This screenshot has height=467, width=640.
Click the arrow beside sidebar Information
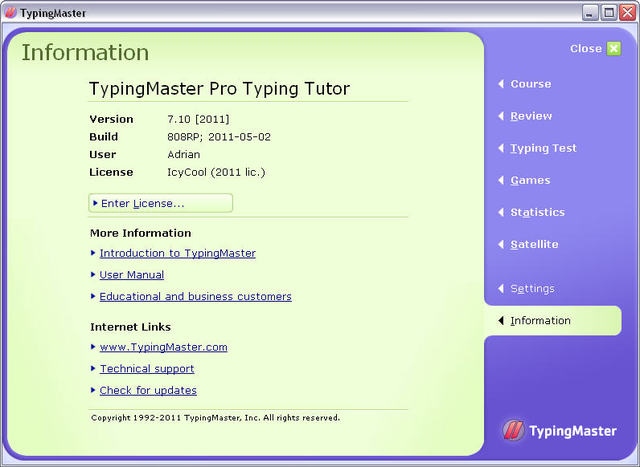coord(501,320)
